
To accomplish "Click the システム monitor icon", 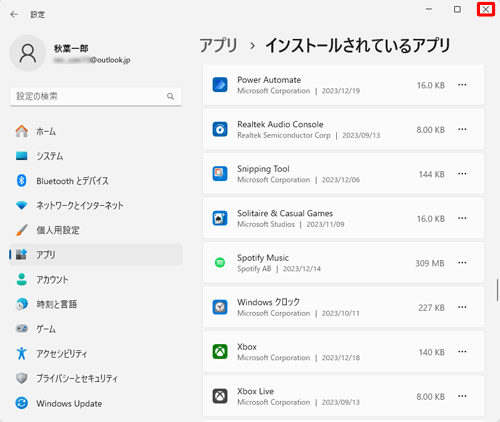I will pyautogui.click(x=22, y=156).
